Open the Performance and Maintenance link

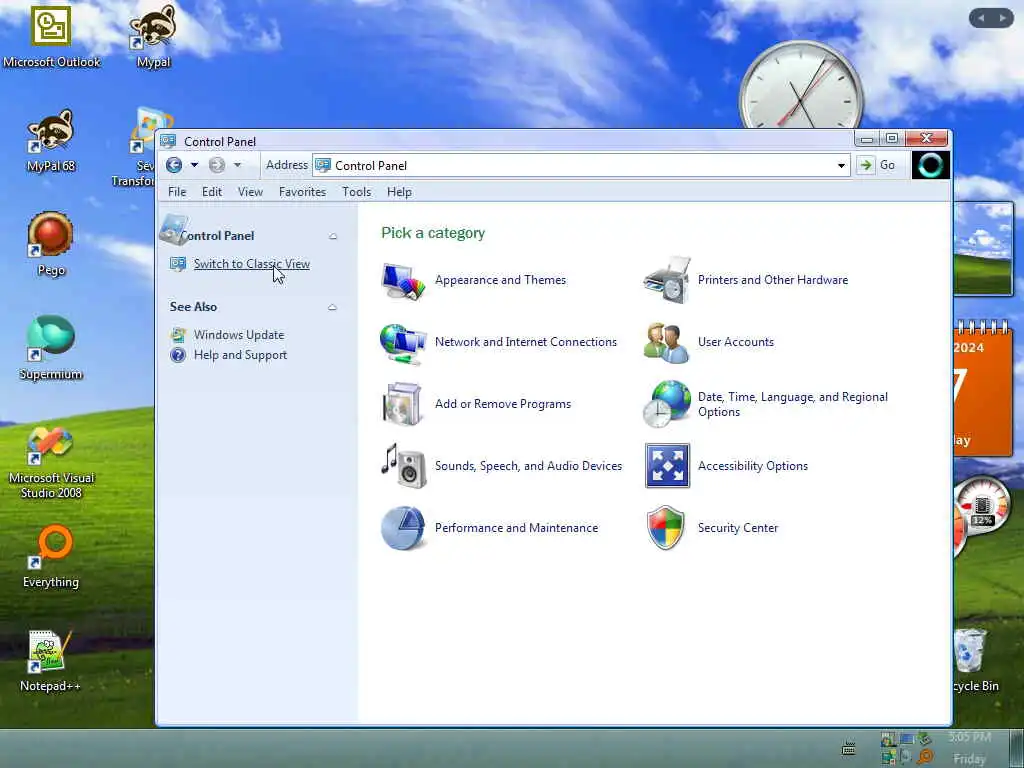click(517, 528)
